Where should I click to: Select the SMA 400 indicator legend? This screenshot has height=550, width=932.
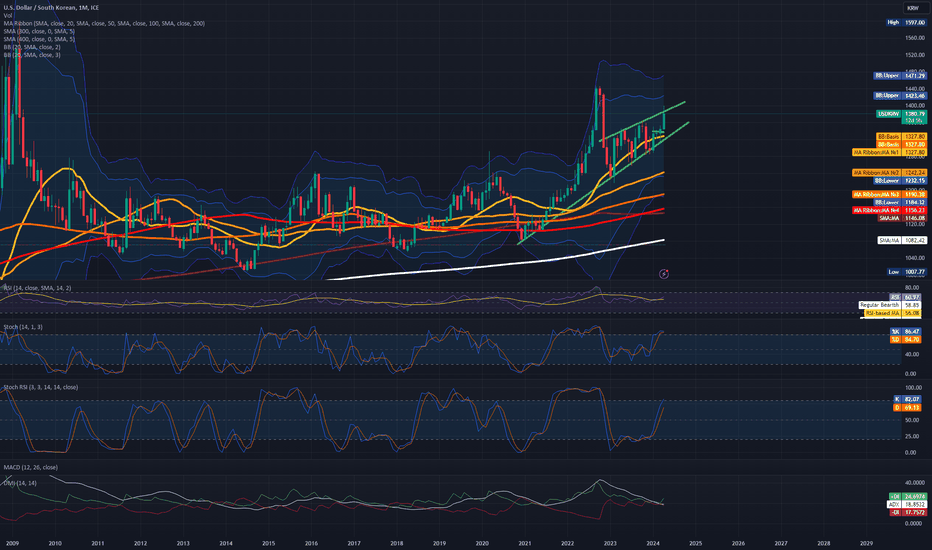point(39,39)
